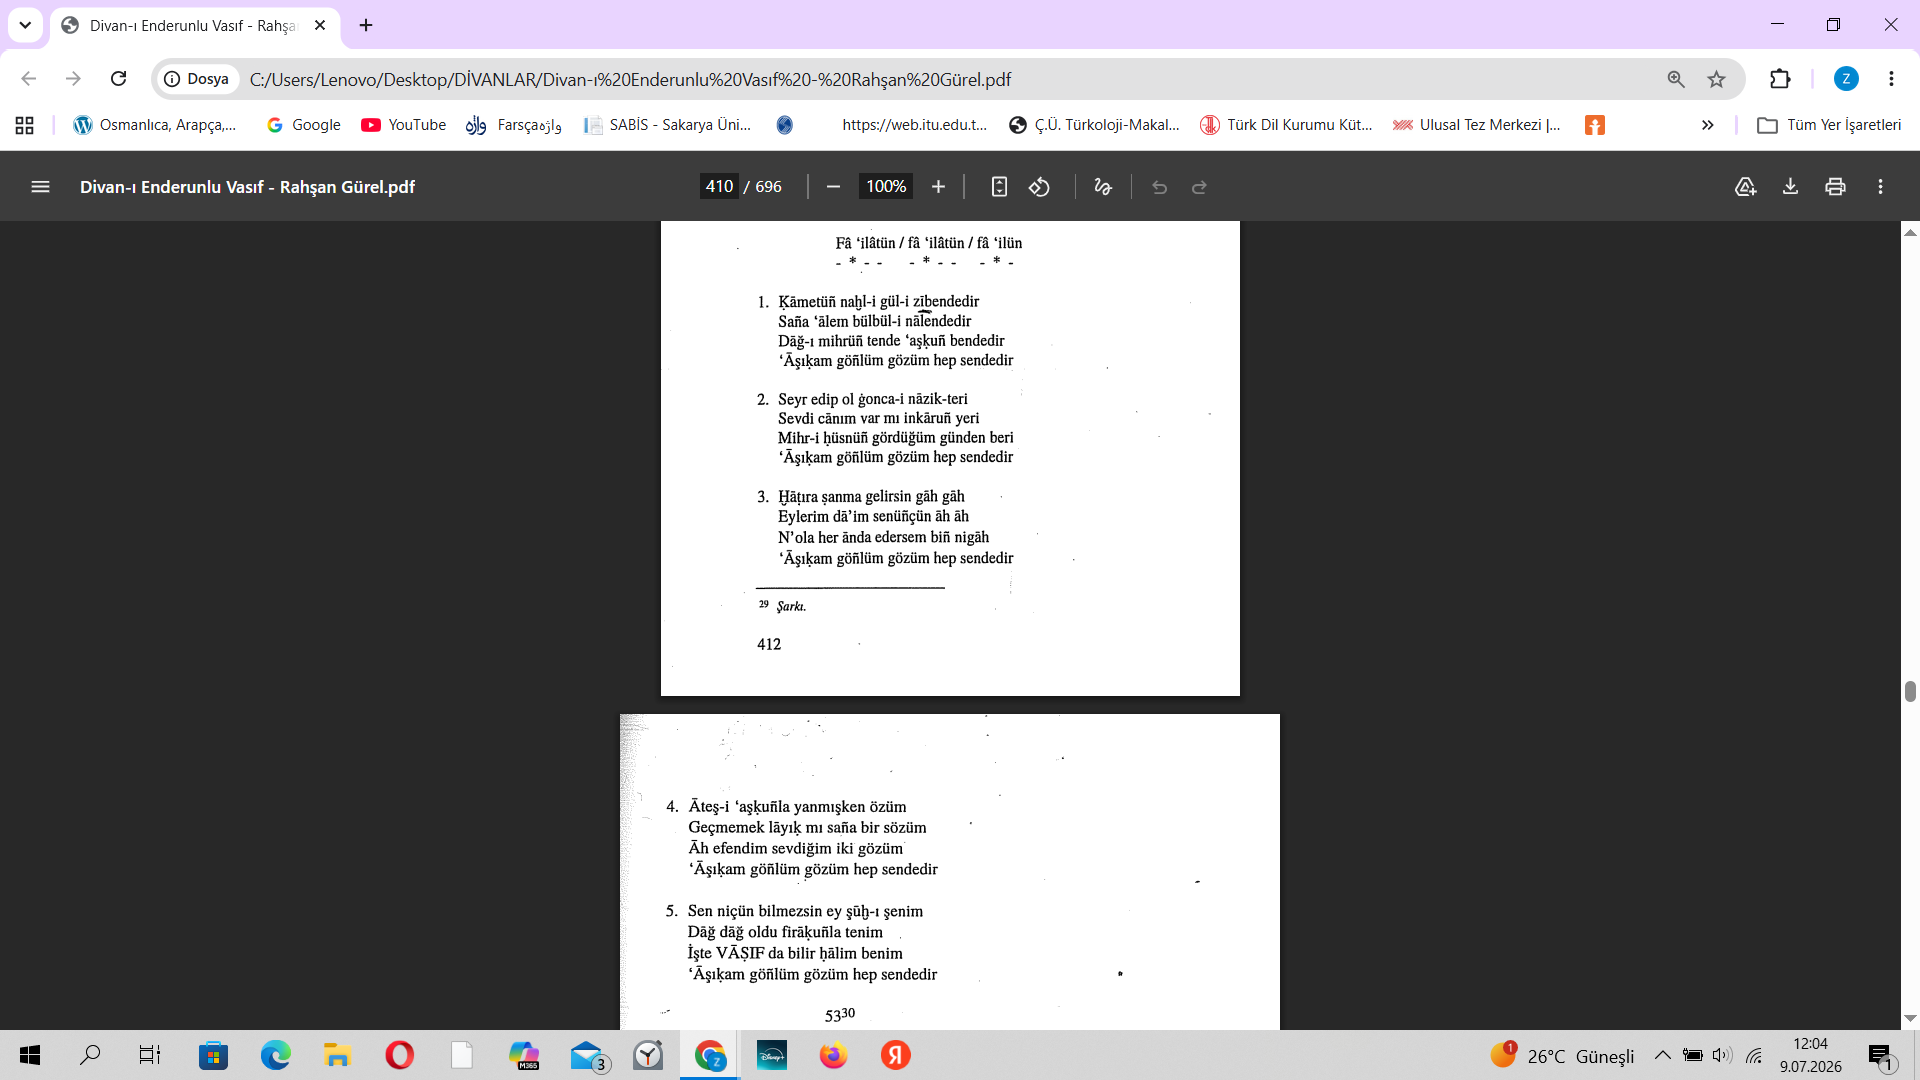
Task: Open a new browser tab
Action: point(366,25)
